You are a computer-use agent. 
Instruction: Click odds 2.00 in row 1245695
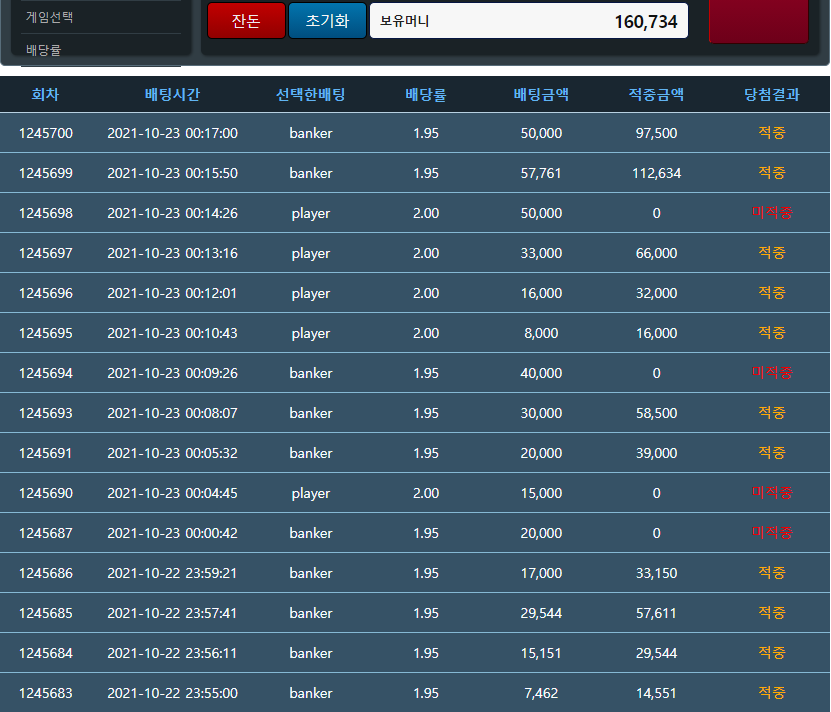pyautogui.click(x=426, y=333)
